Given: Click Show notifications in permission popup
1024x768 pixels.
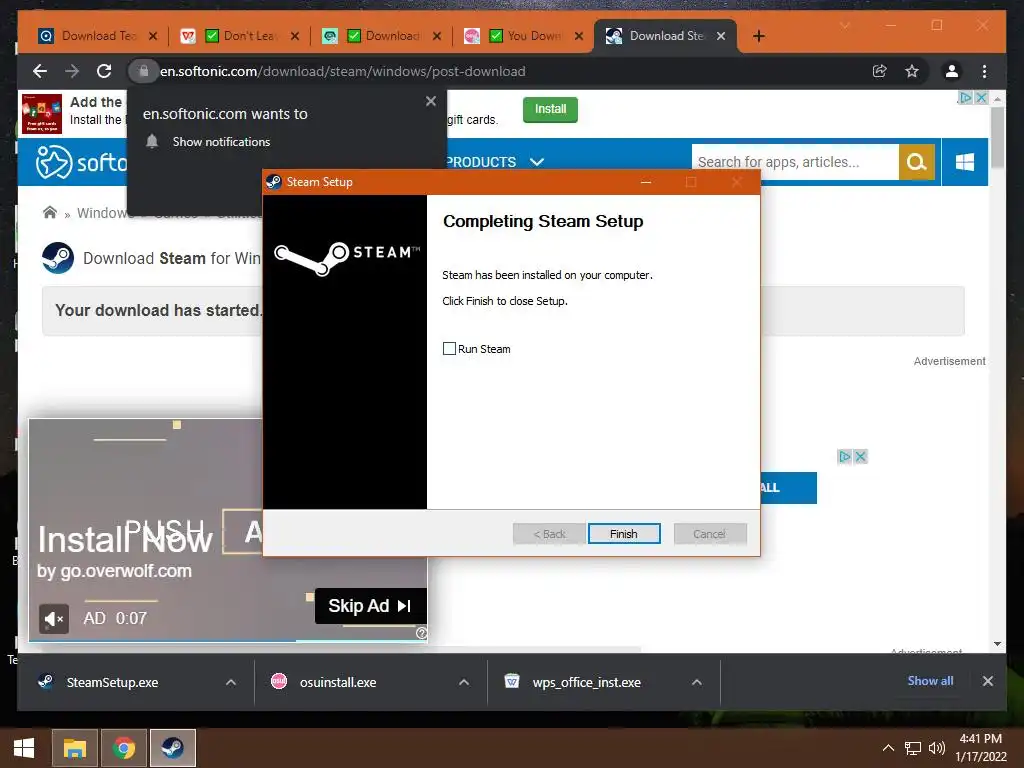Looking at the screenshot, I should 221,142.
